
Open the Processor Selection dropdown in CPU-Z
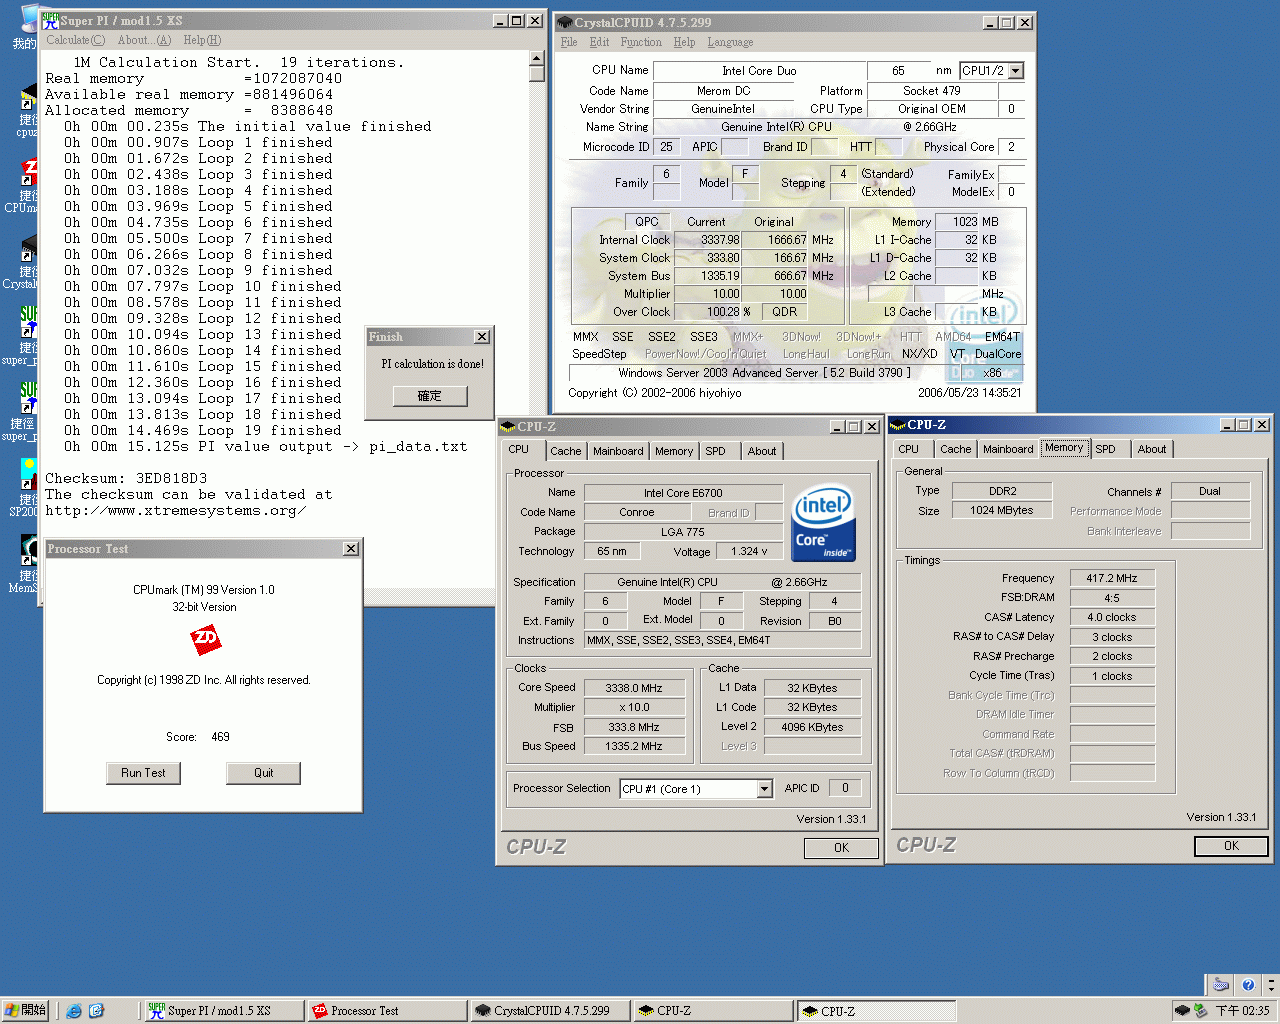pos(764,789)
